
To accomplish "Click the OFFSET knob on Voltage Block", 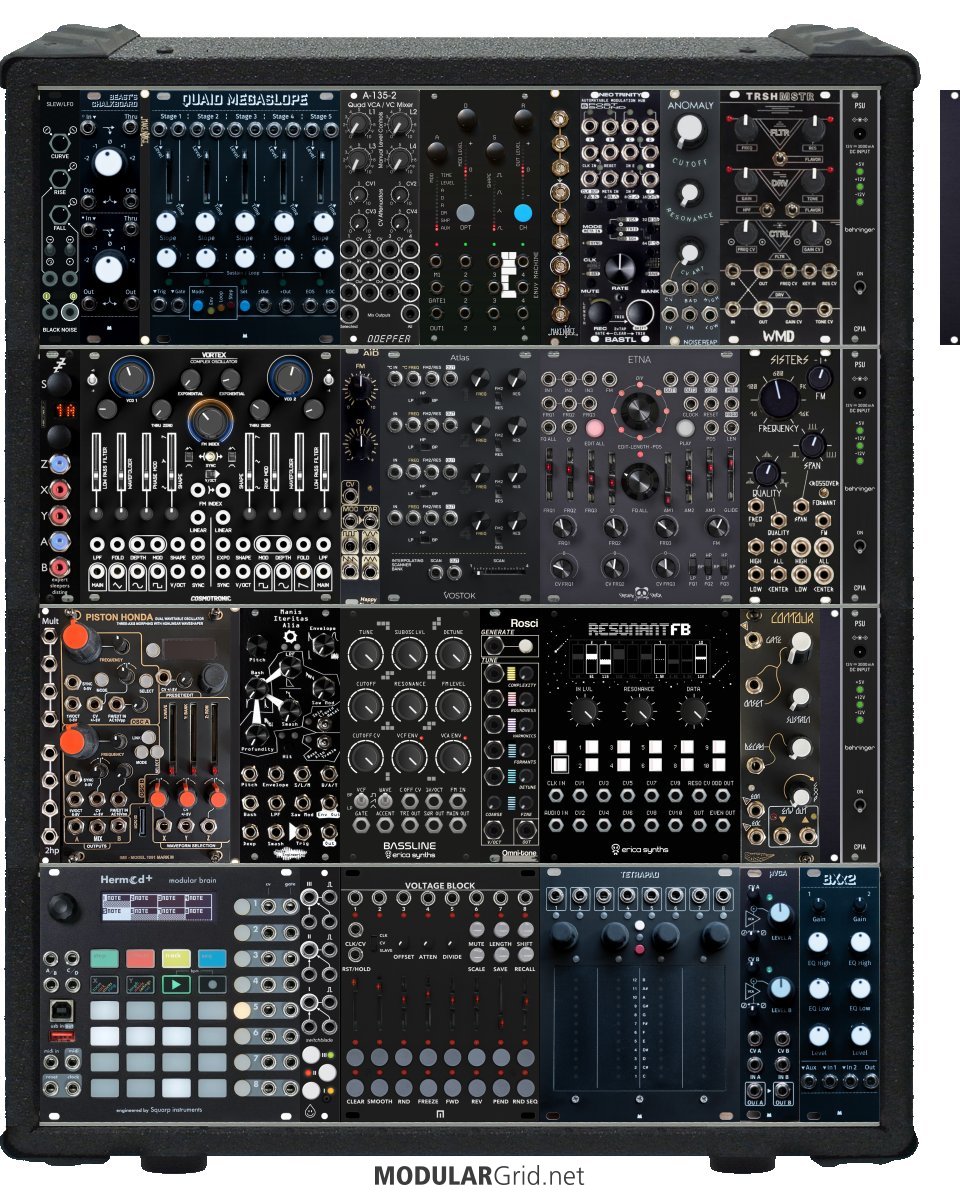I will coord(404,944).
